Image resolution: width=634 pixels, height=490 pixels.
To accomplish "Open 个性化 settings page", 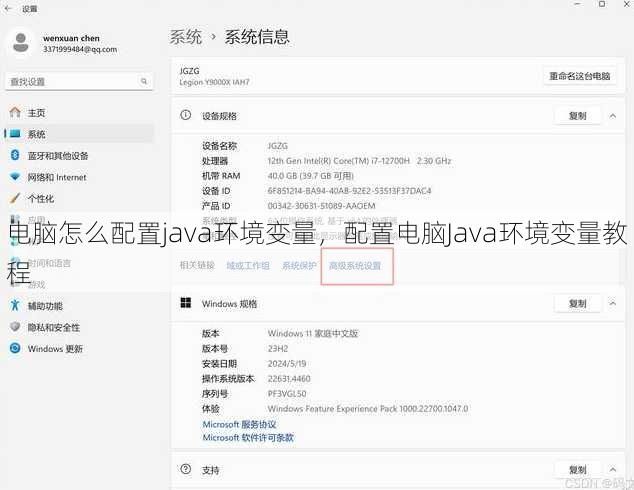I will [x=79, y=199].
